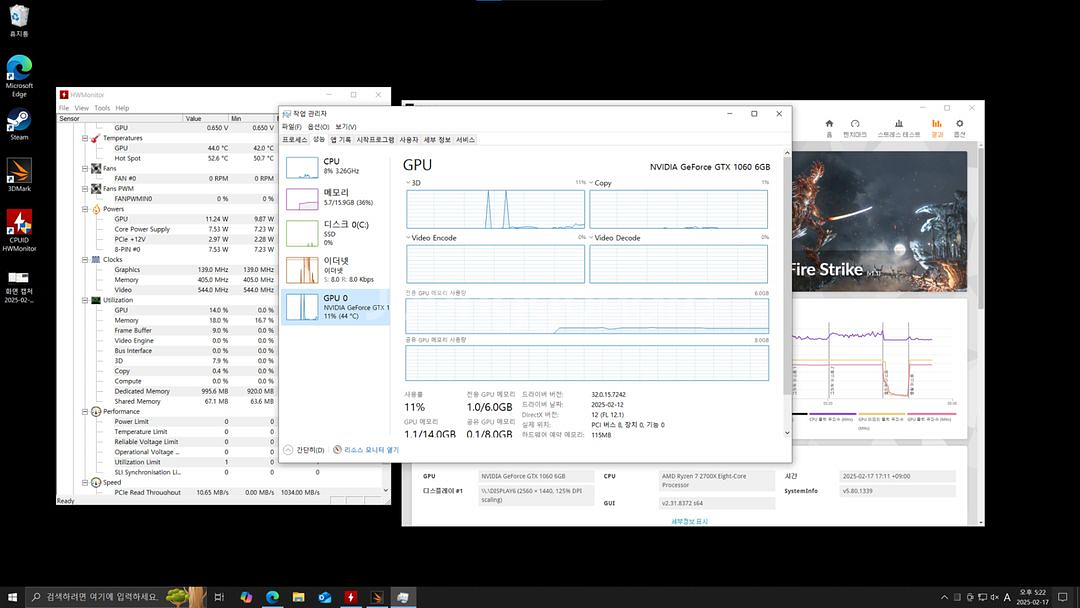Screen dimensions: 1080x608
Task: Open the Microsoft Edge desktop shortcut
Action: (x=19, y=76)
